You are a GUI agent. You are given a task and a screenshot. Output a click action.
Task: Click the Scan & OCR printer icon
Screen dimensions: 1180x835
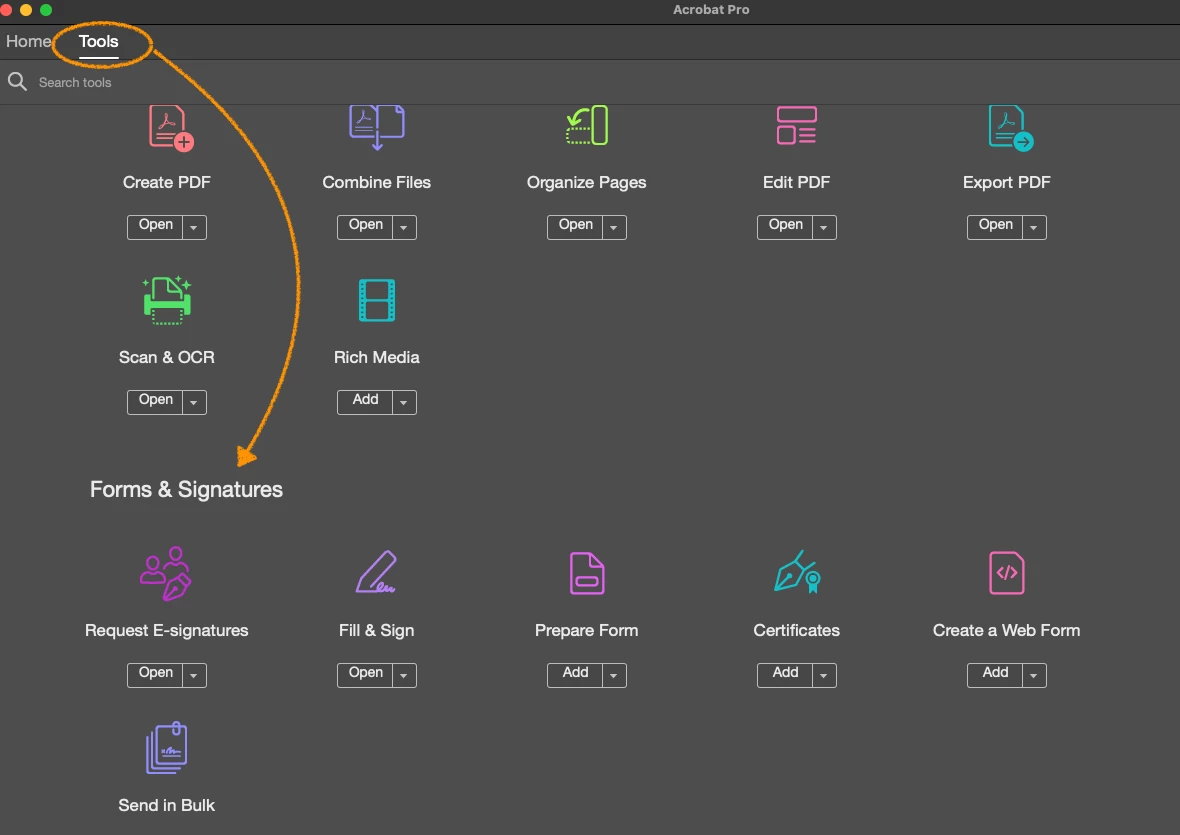click(x=167, y=300)
